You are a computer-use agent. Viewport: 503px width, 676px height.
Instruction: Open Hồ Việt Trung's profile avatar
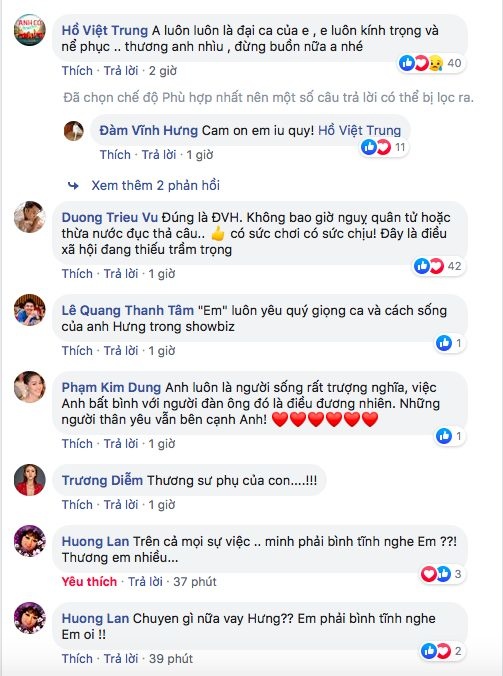[30, 29]
